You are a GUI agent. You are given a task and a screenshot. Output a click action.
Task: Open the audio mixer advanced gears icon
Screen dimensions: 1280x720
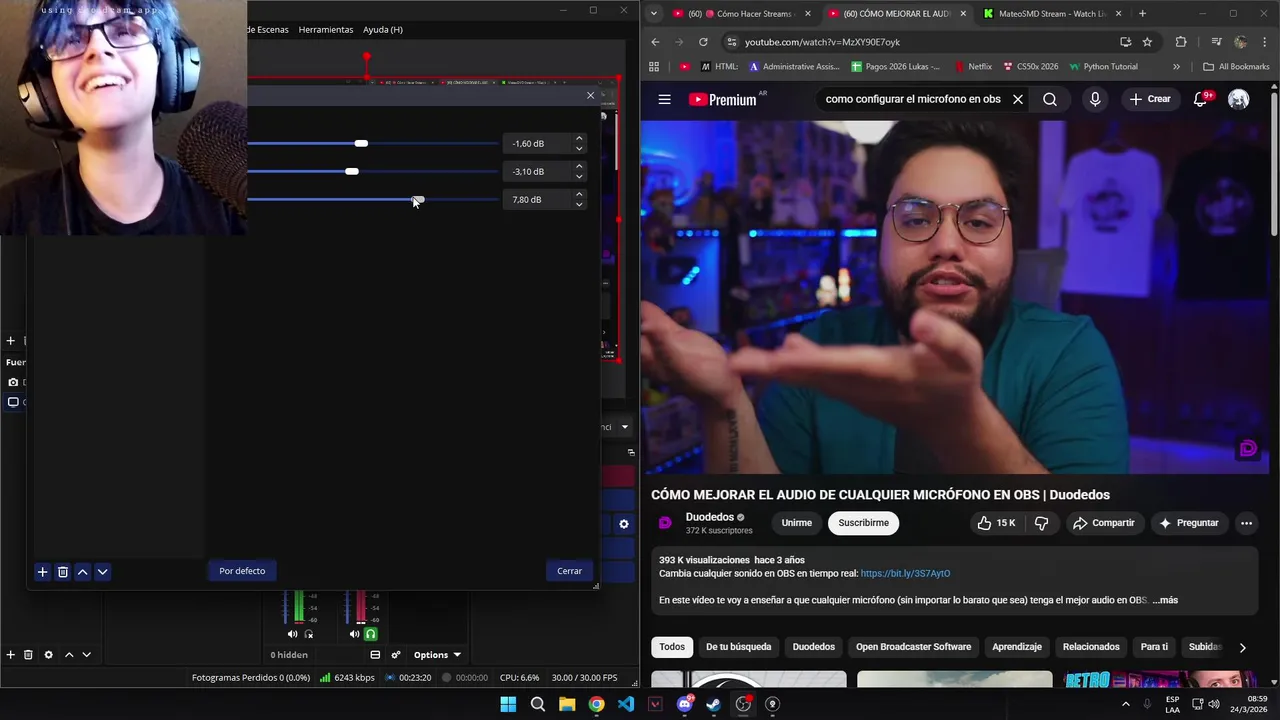pos(396,655)
